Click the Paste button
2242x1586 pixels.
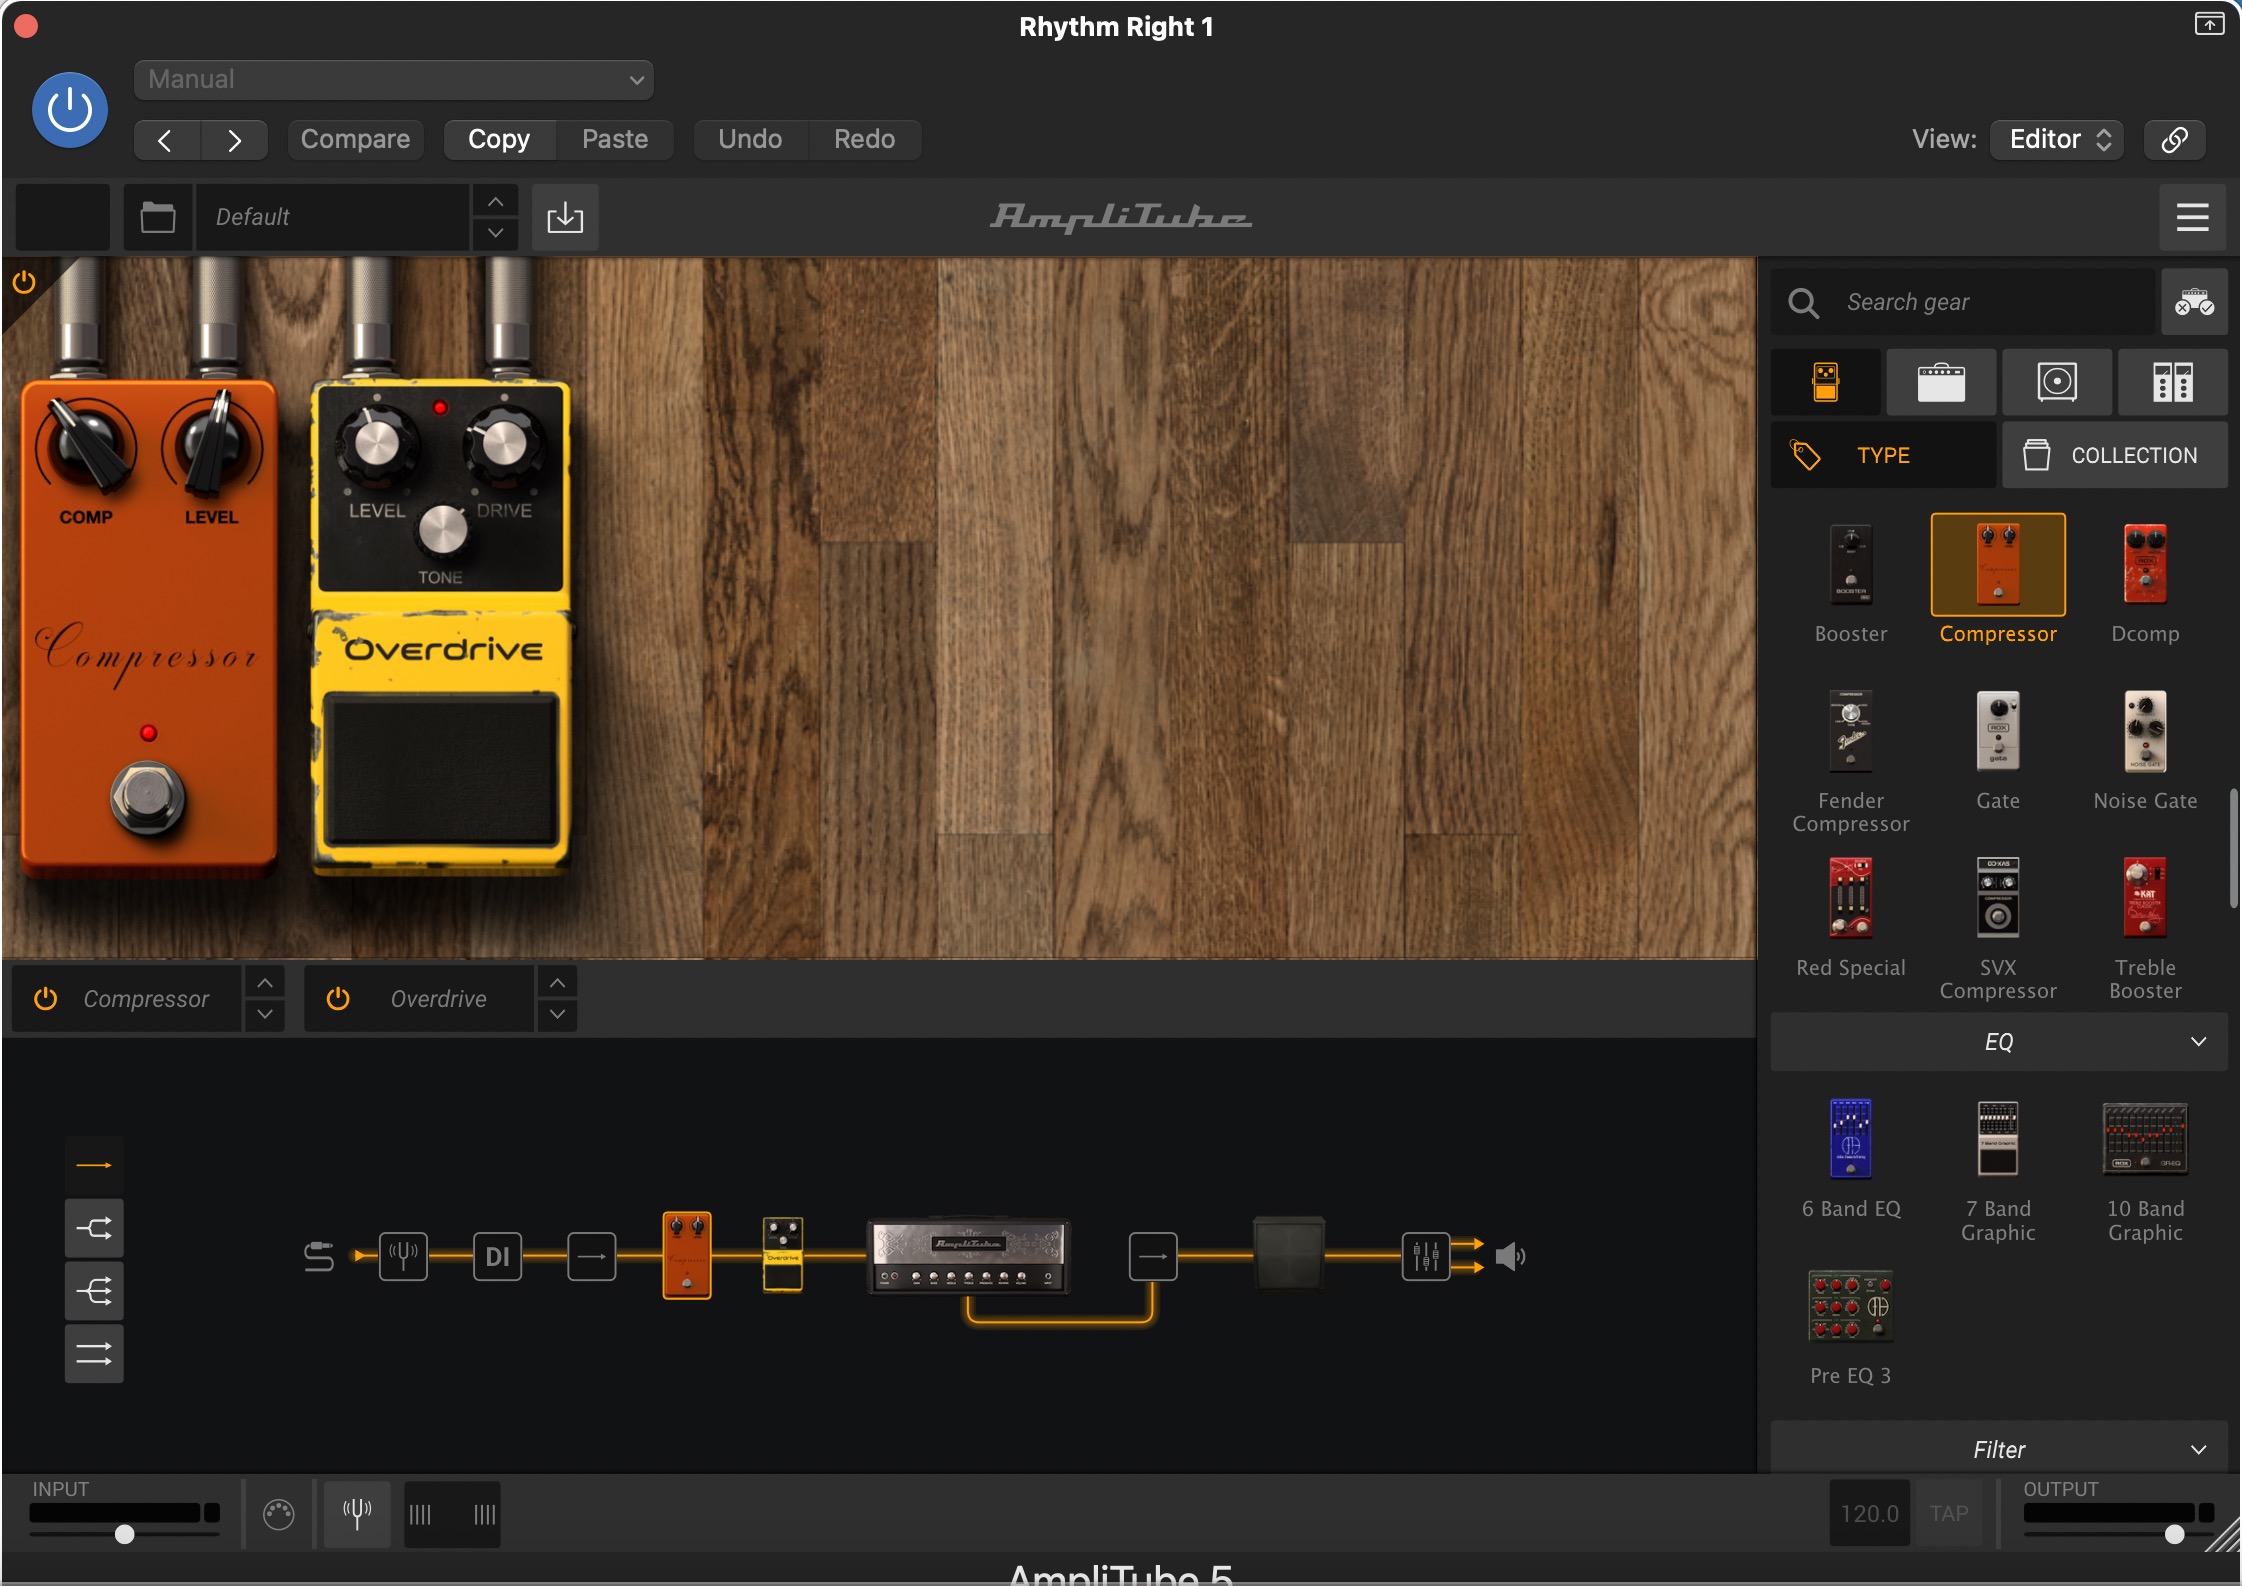coord(615,140)
